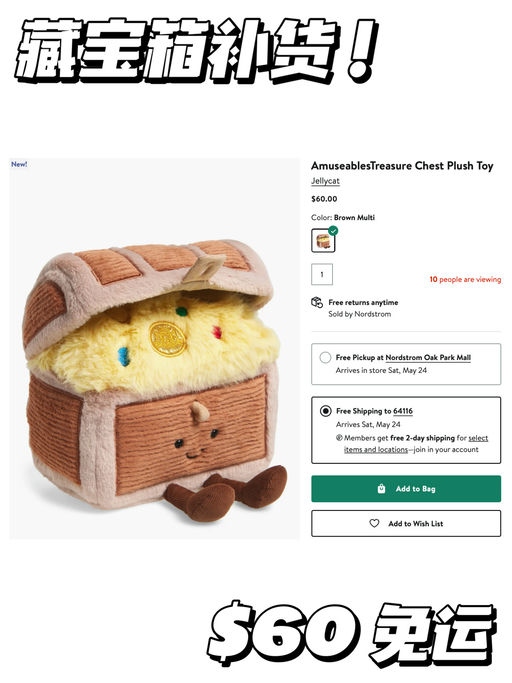Click the heart icon beside Add to Wish List
Viewport: 512px width, 683px height.
(x=374, y=523)
